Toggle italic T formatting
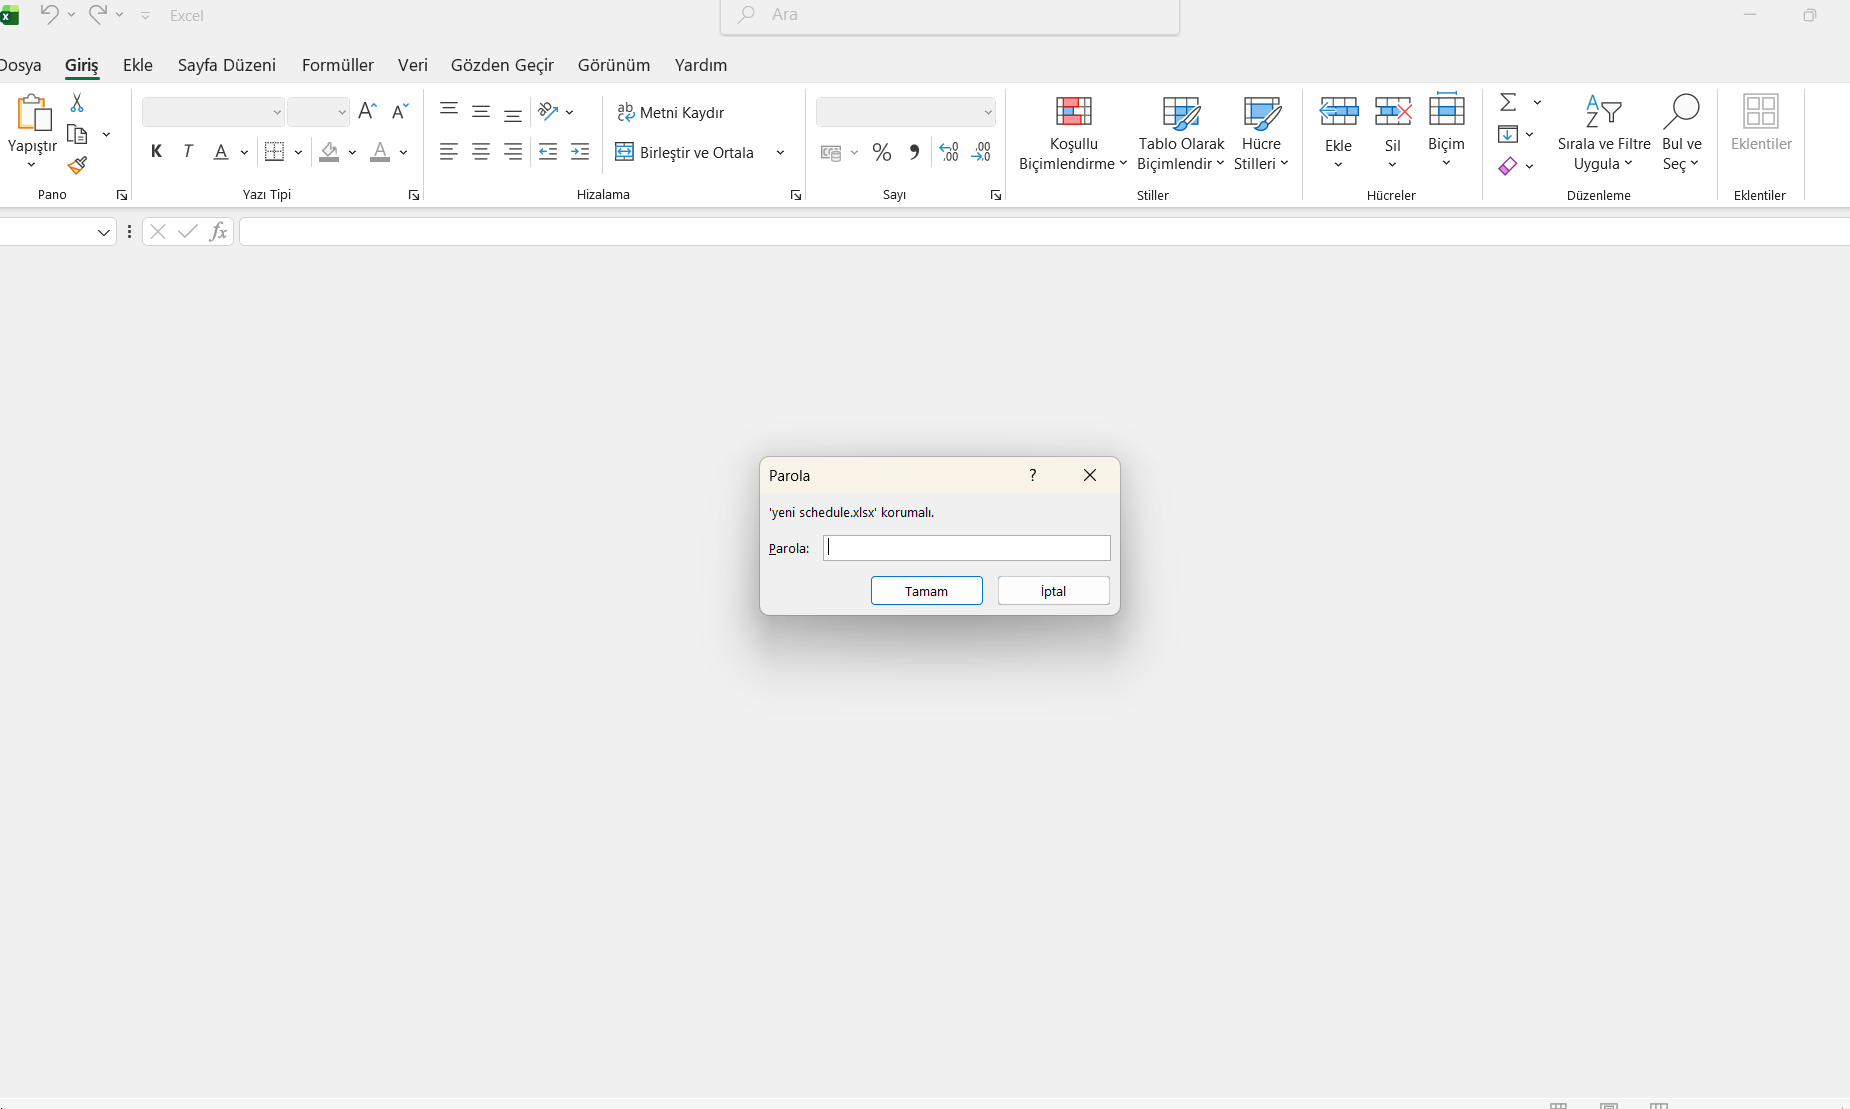 coord(188,152)
